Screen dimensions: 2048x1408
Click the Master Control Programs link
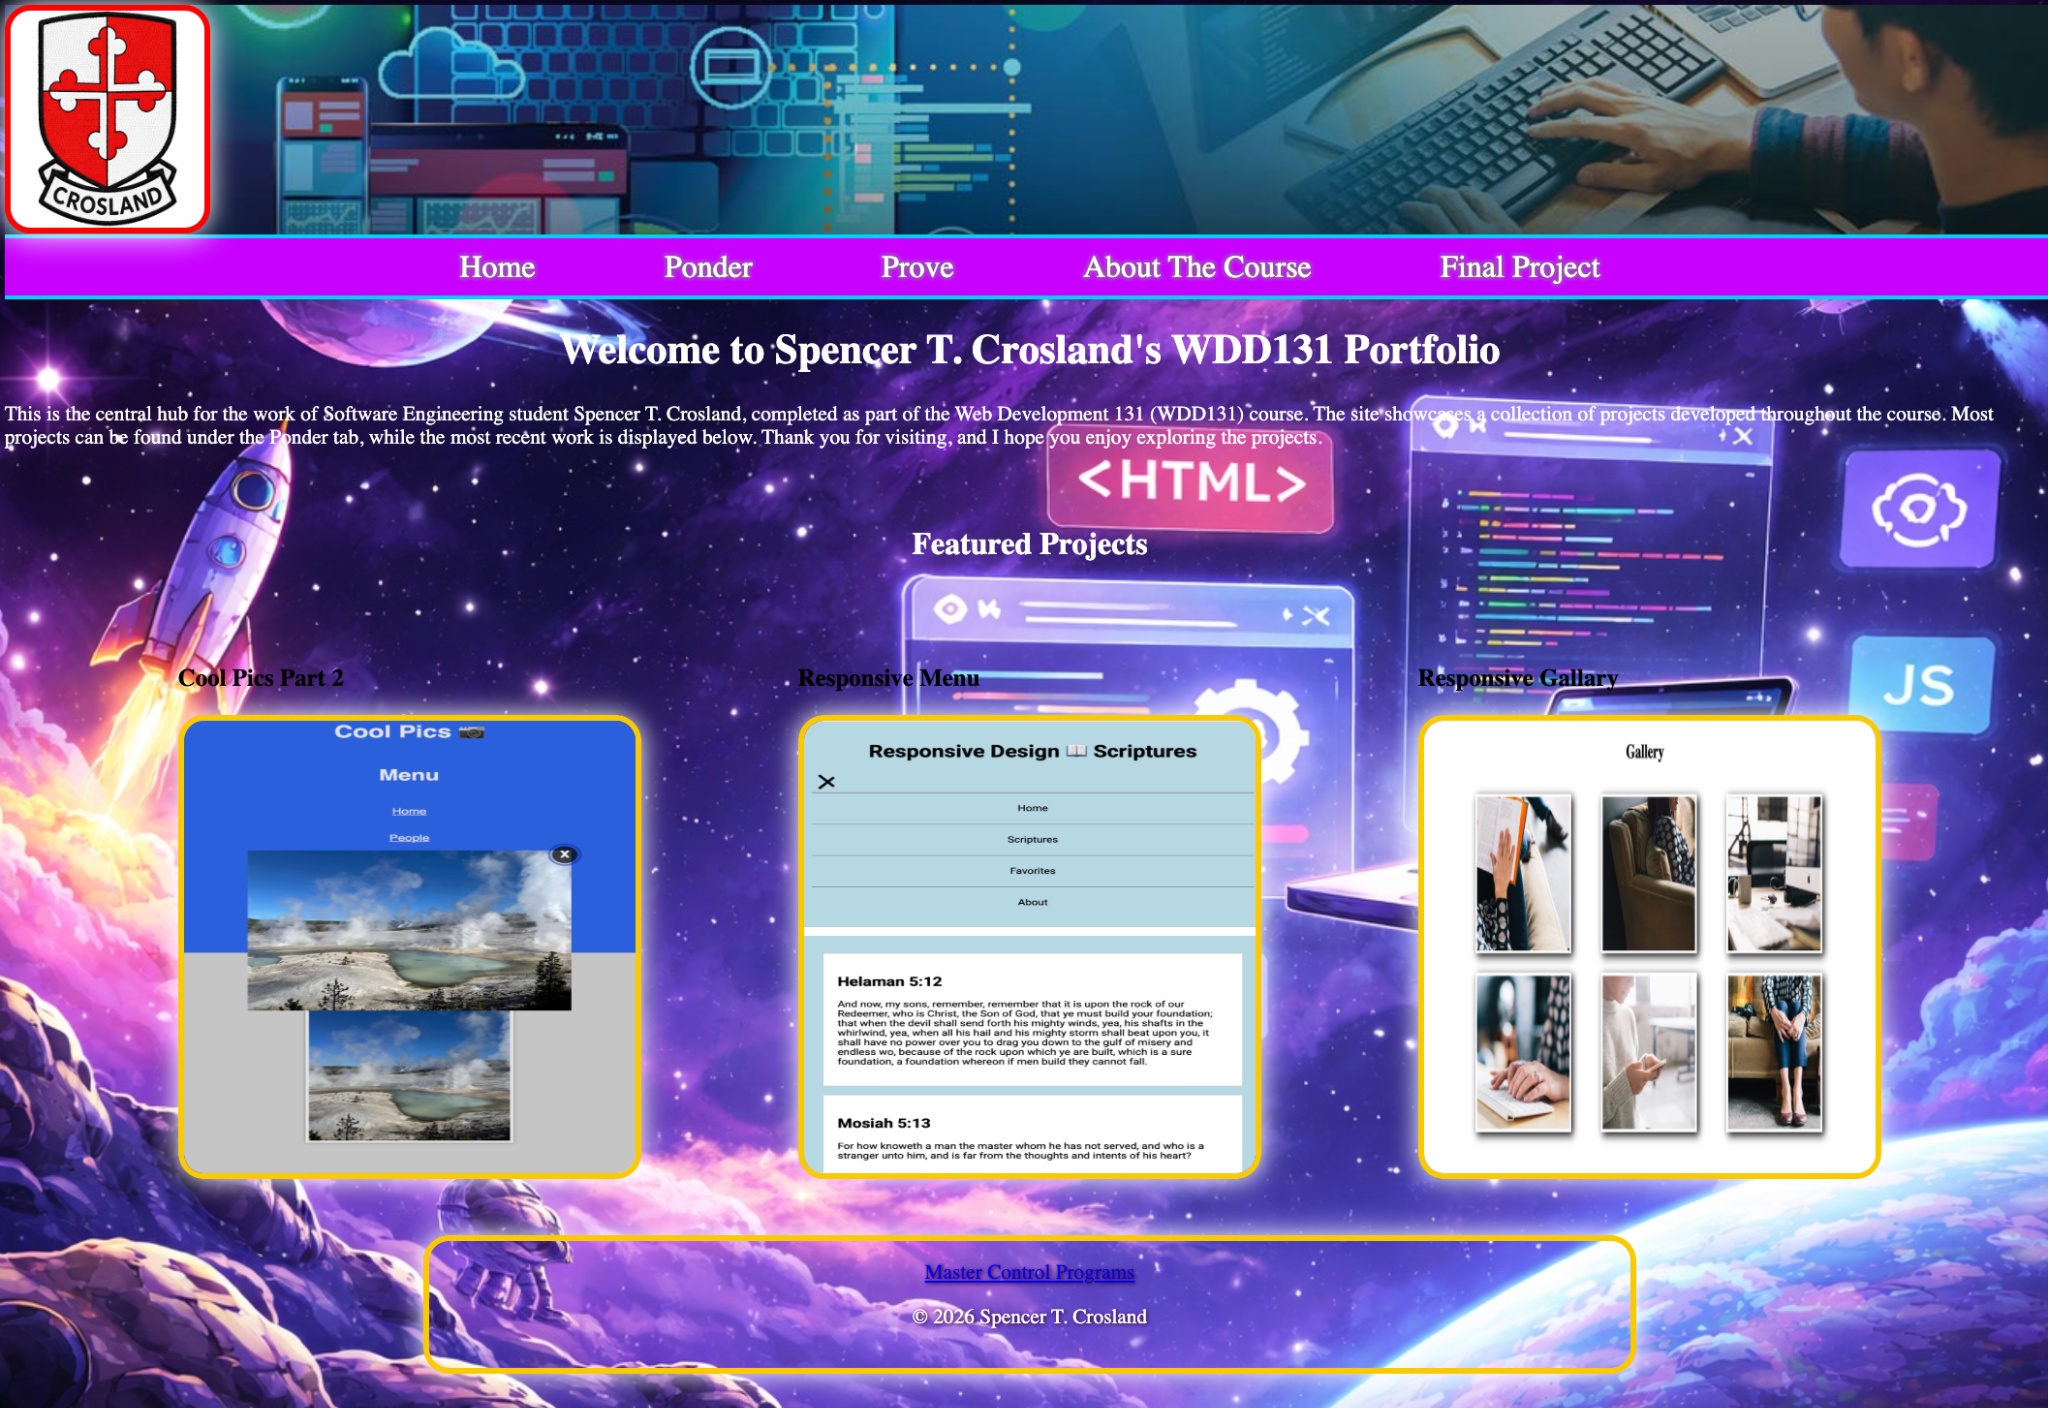click(x=1029, y=1272)
